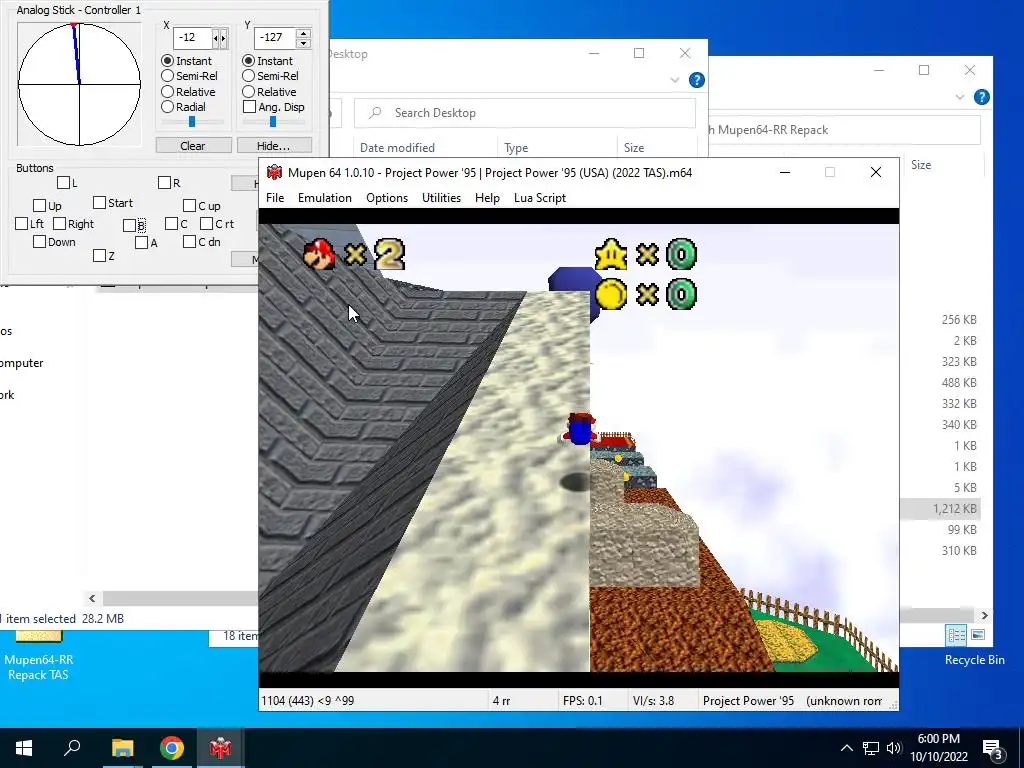Adjust the X axis sensitivity slider
1024x768 pixels.
pos(192,121)
